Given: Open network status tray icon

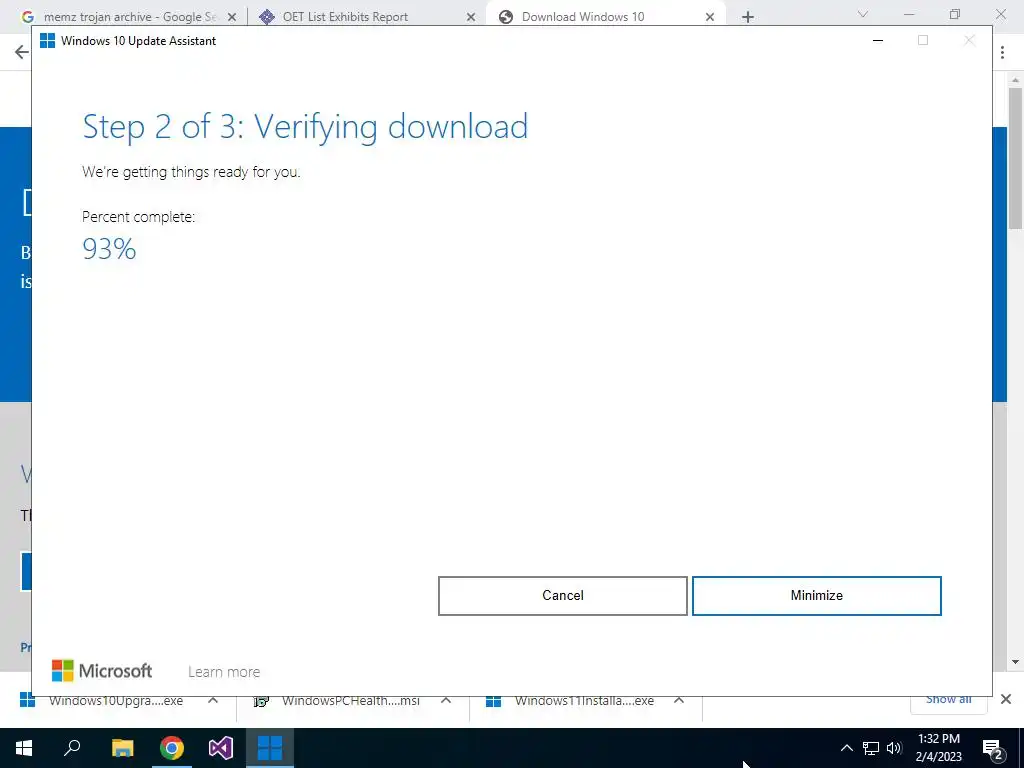Looking at the screenshot, I should point(871,748).
